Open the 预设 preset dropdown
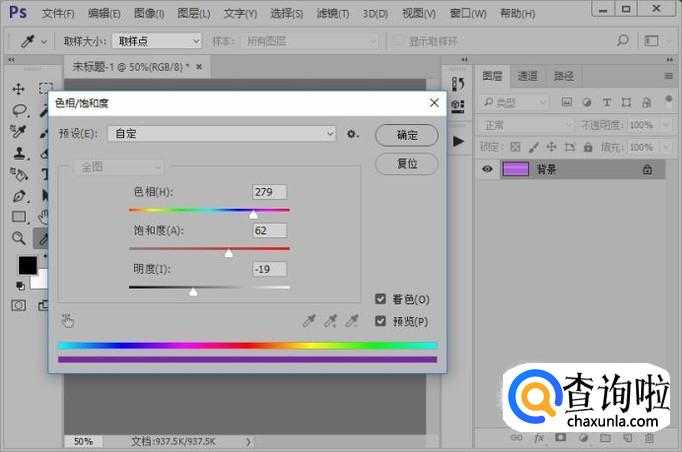Viewport: 682px width, 452px height. coord(222,134)
